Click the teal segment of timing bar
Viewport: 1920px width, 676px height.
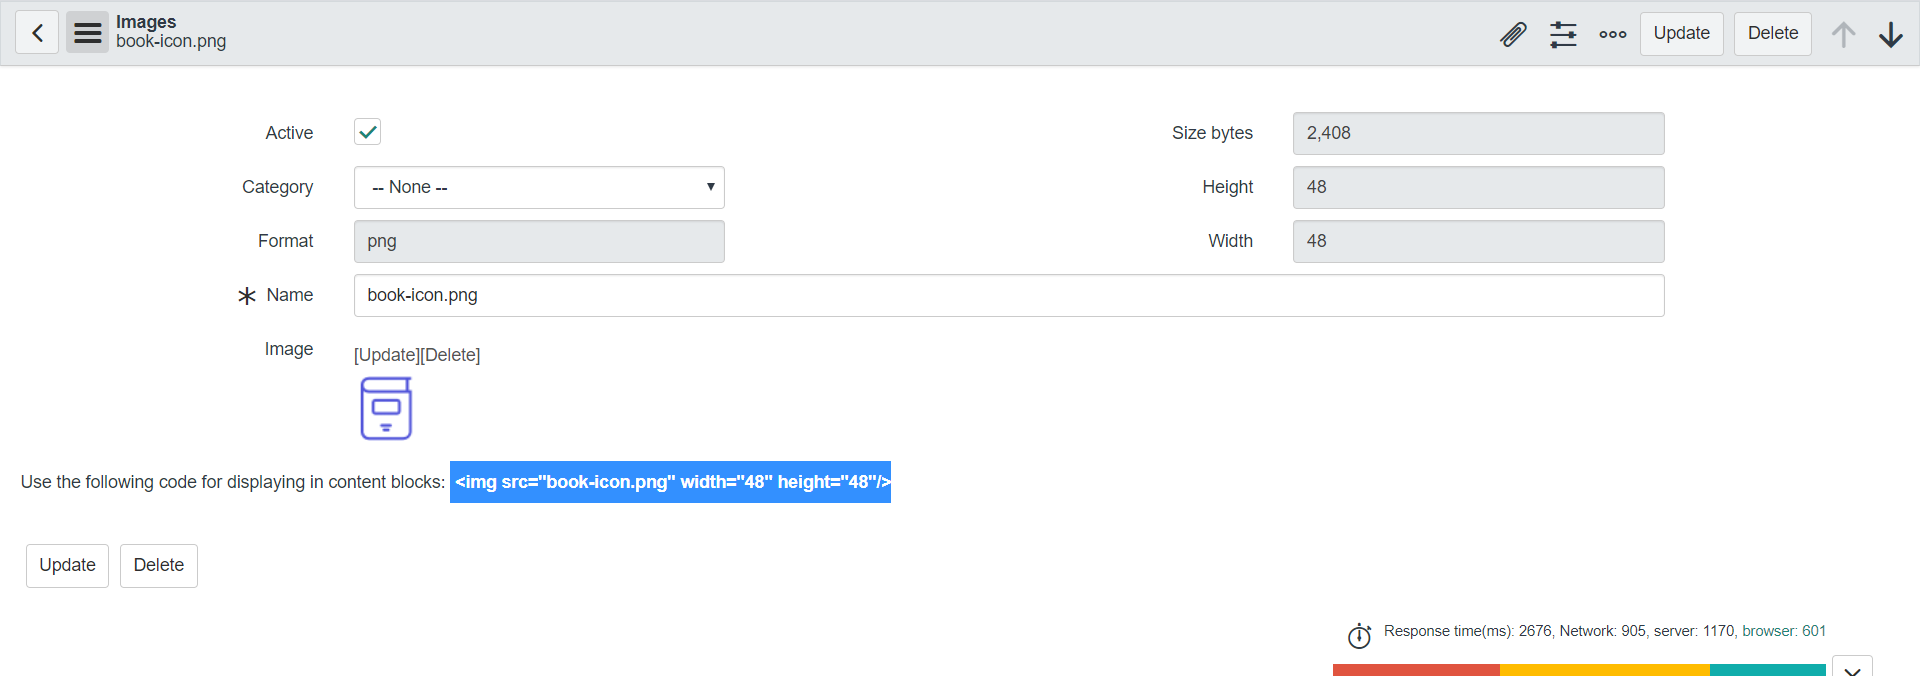click(1768, 670)
